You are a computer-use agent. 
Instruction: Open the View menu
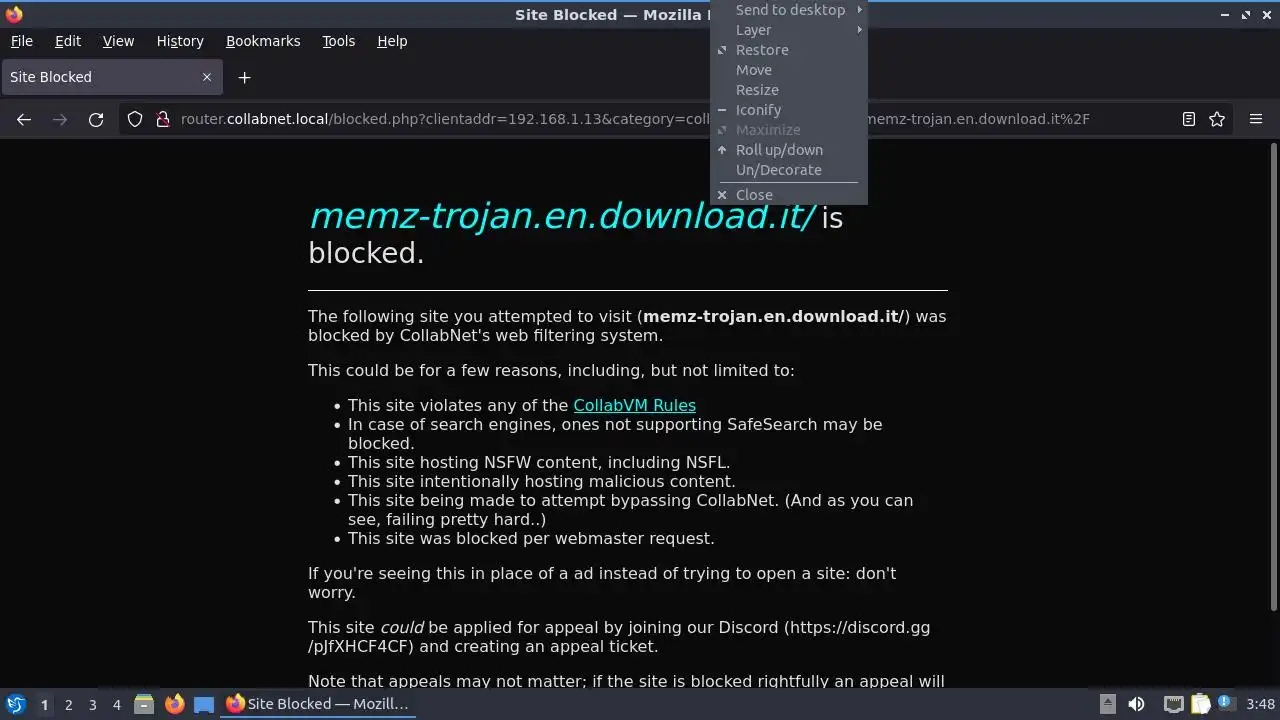(x=118, y=41)
